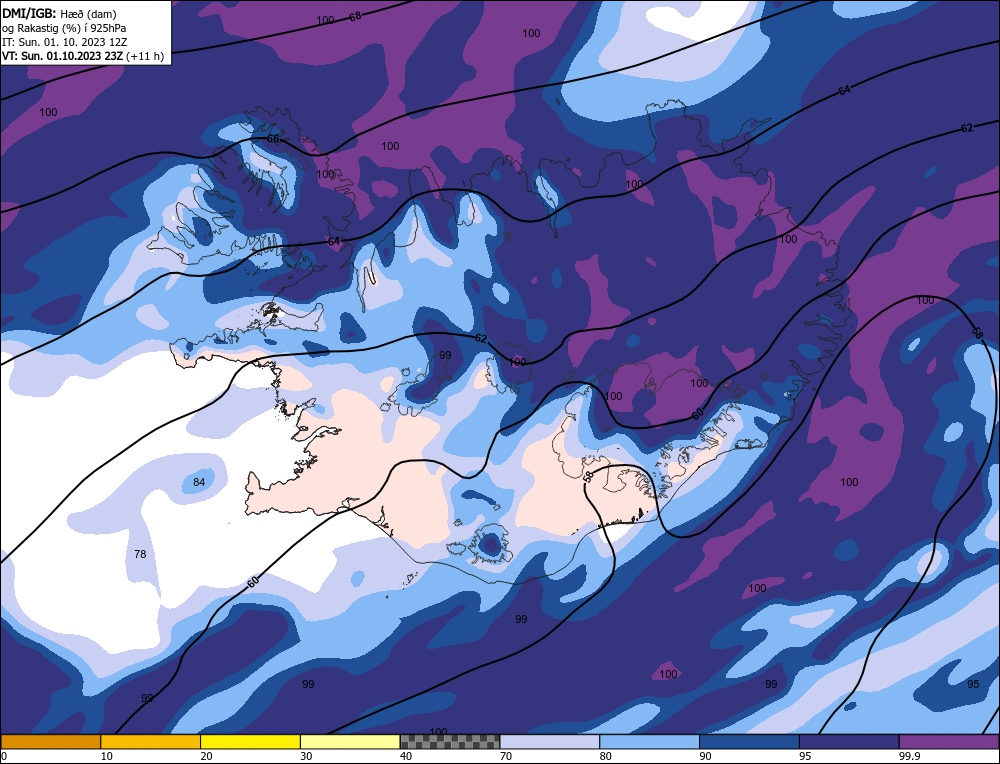Viewport: 1000px width, 764px height.
Task: Click the '20' legend tick label
Action: tap(207, 756)
